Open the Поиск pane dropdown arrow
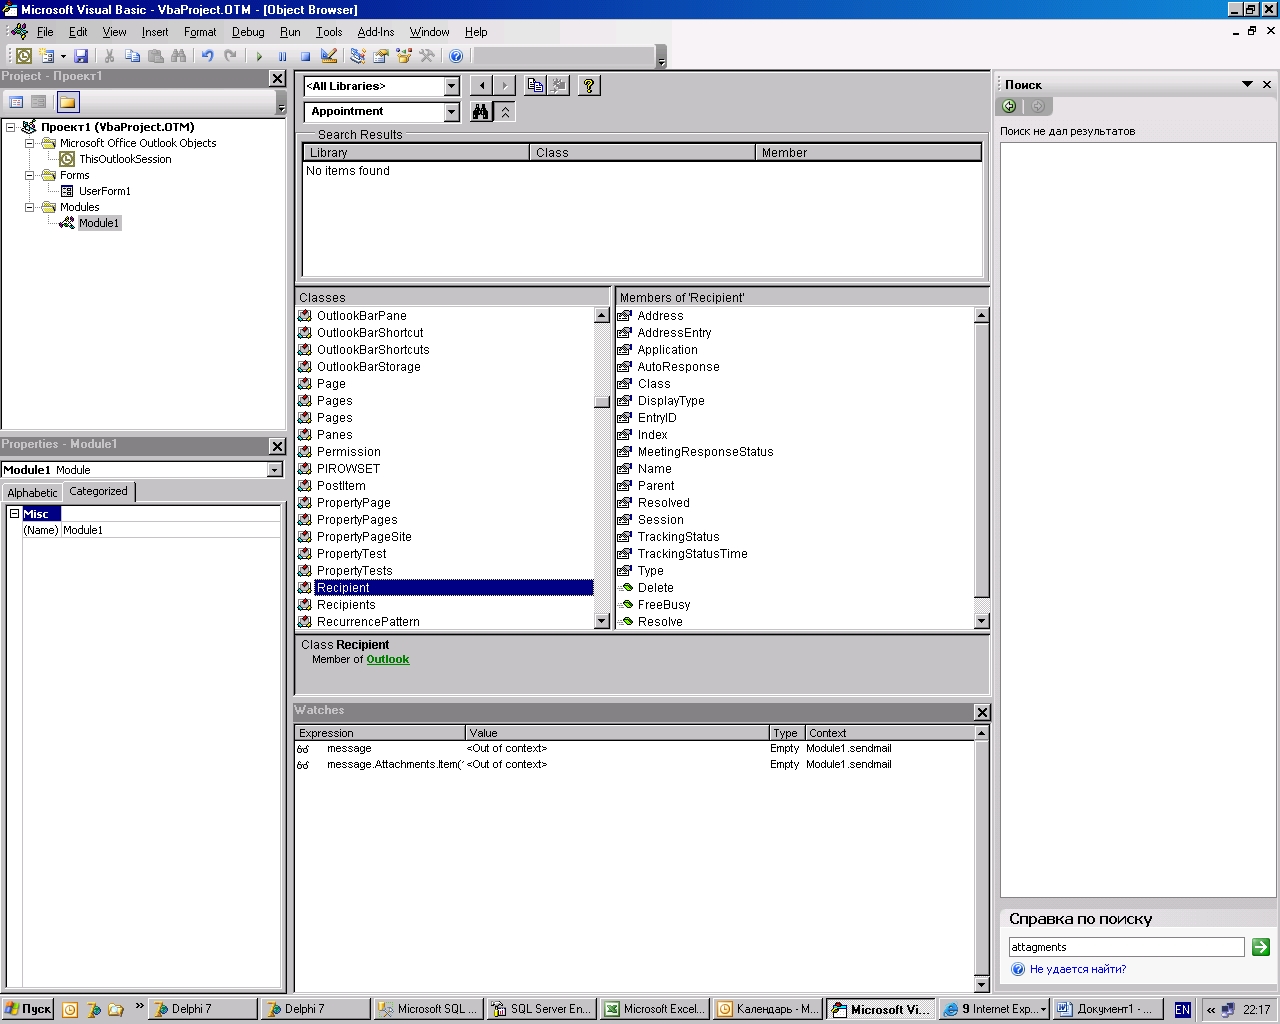Viewport: 1280px width, 1024px height. 1247,84
